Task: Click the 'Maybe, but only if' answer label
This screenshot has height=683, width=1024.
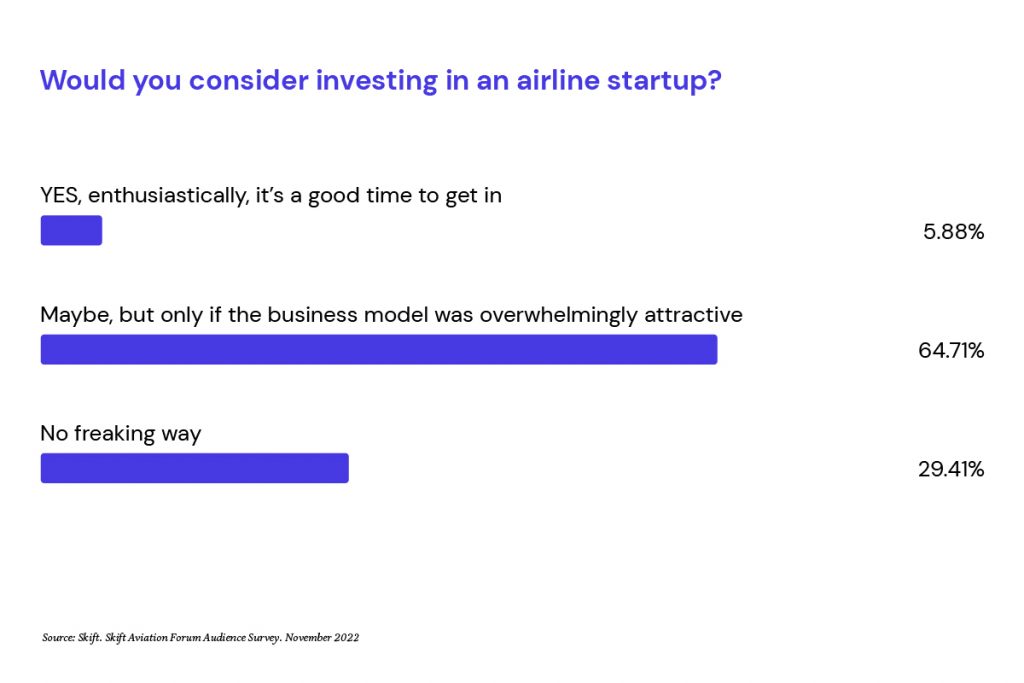Action: [391, 315]
